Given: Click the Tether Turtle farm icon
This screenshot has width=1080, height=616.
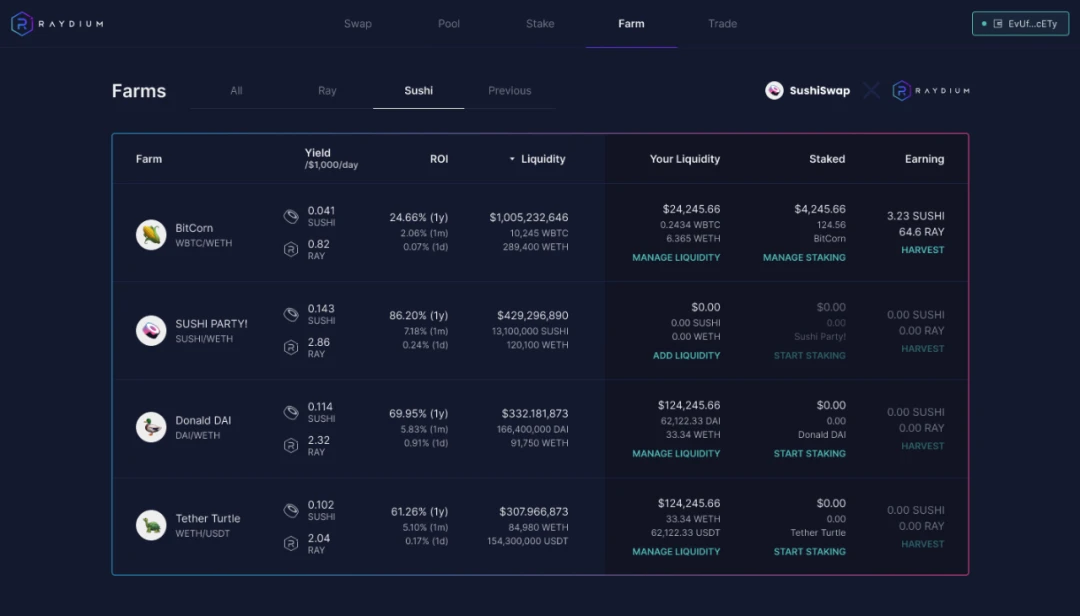Looking at the screenshot, I should coord(151,525).
